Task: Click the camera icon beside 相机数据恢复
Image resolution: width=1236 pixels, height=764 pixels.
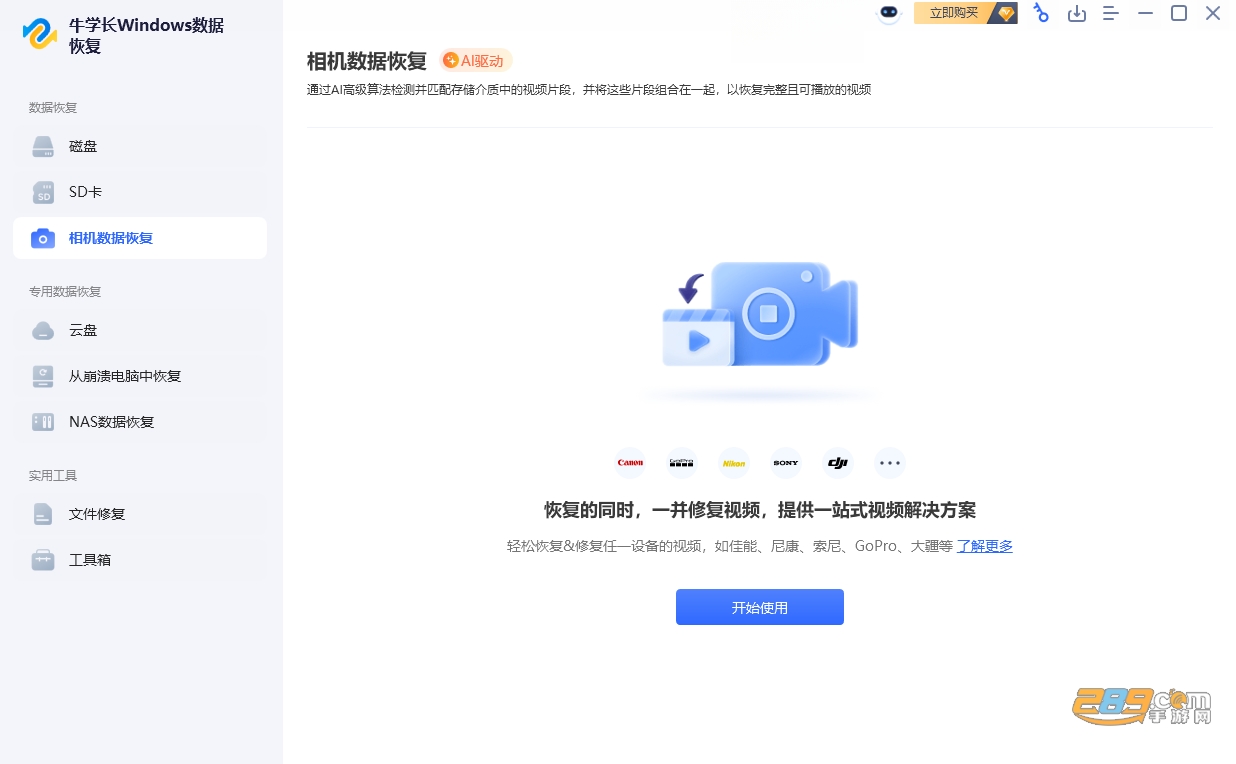Action: pyautogui.click(x=43, y=238)
